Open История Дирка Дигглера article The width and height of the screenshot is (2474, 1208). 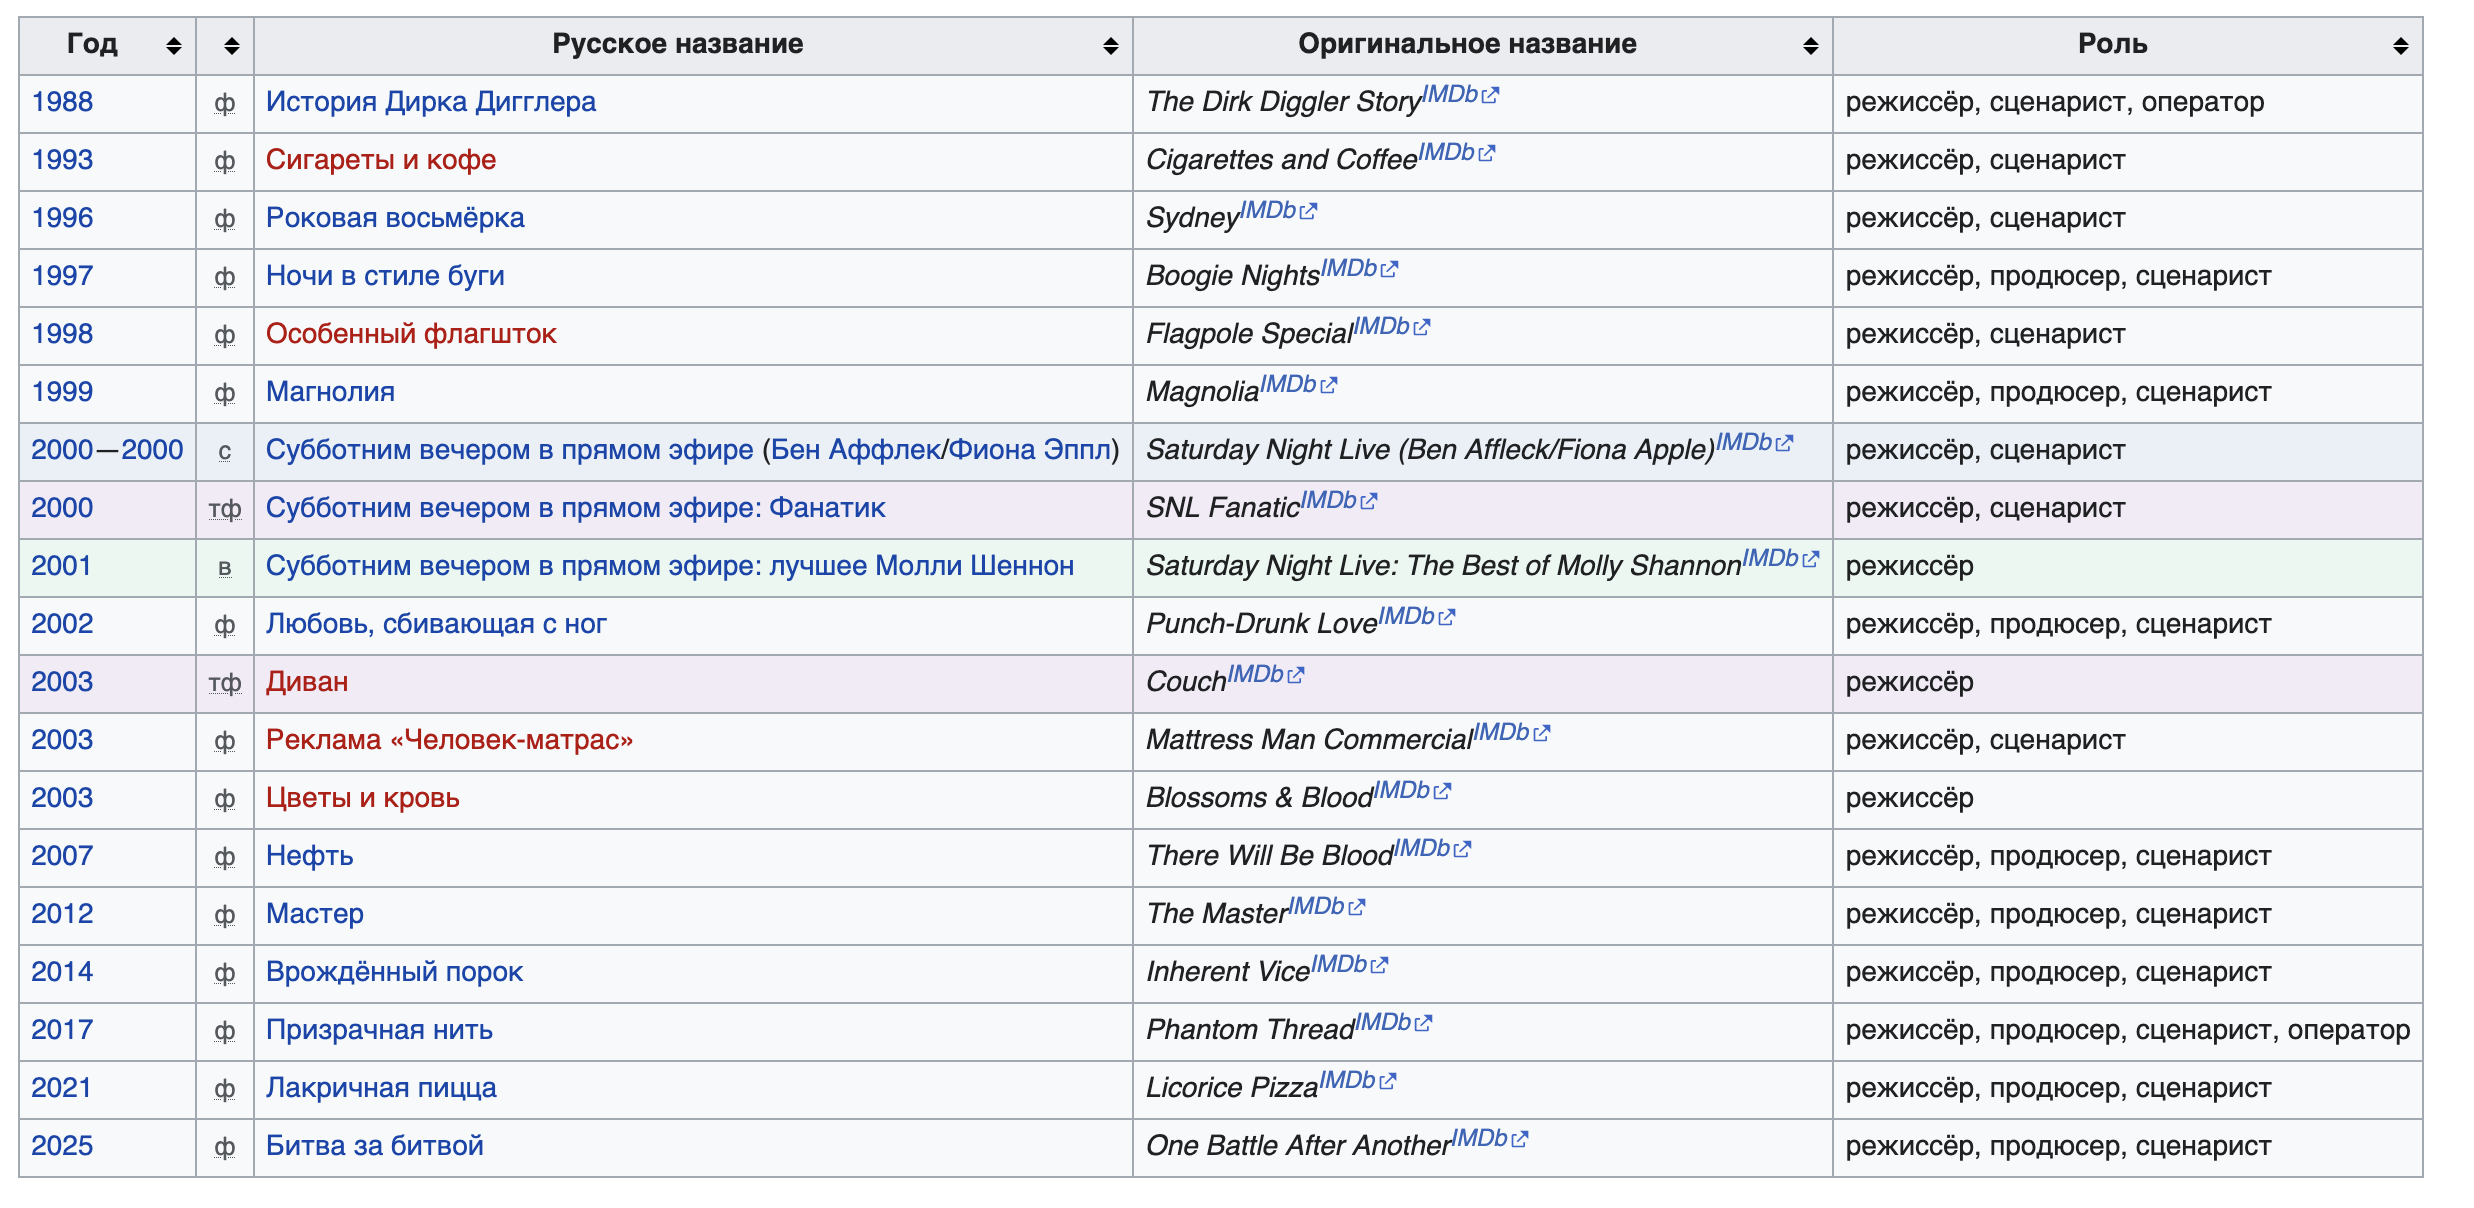pyautogui.click(x=430, y=102)
